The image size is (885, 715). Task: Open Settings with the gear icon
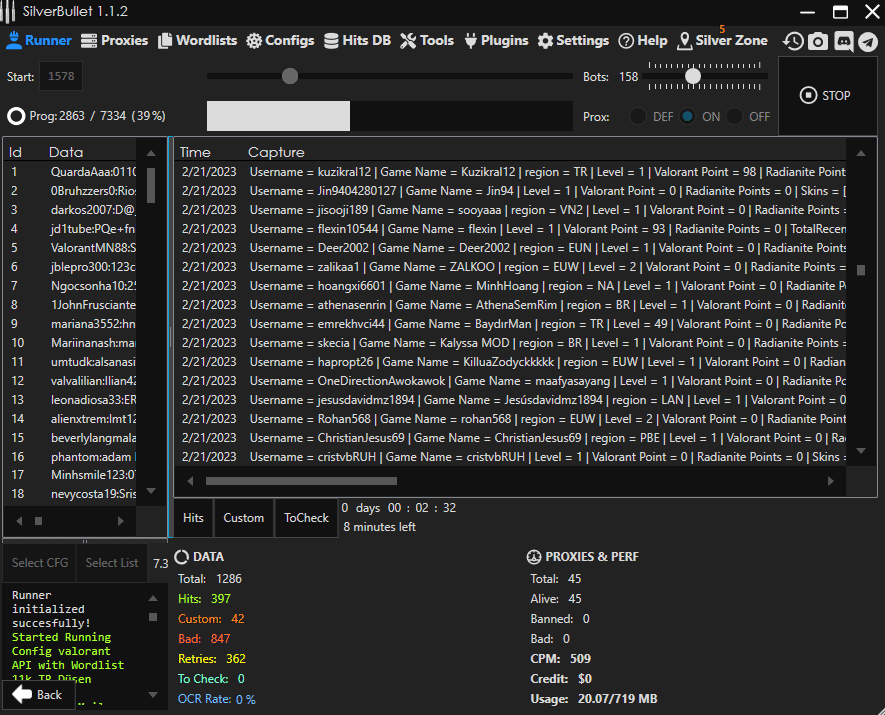pyautogui.click(x=573, y=41)
